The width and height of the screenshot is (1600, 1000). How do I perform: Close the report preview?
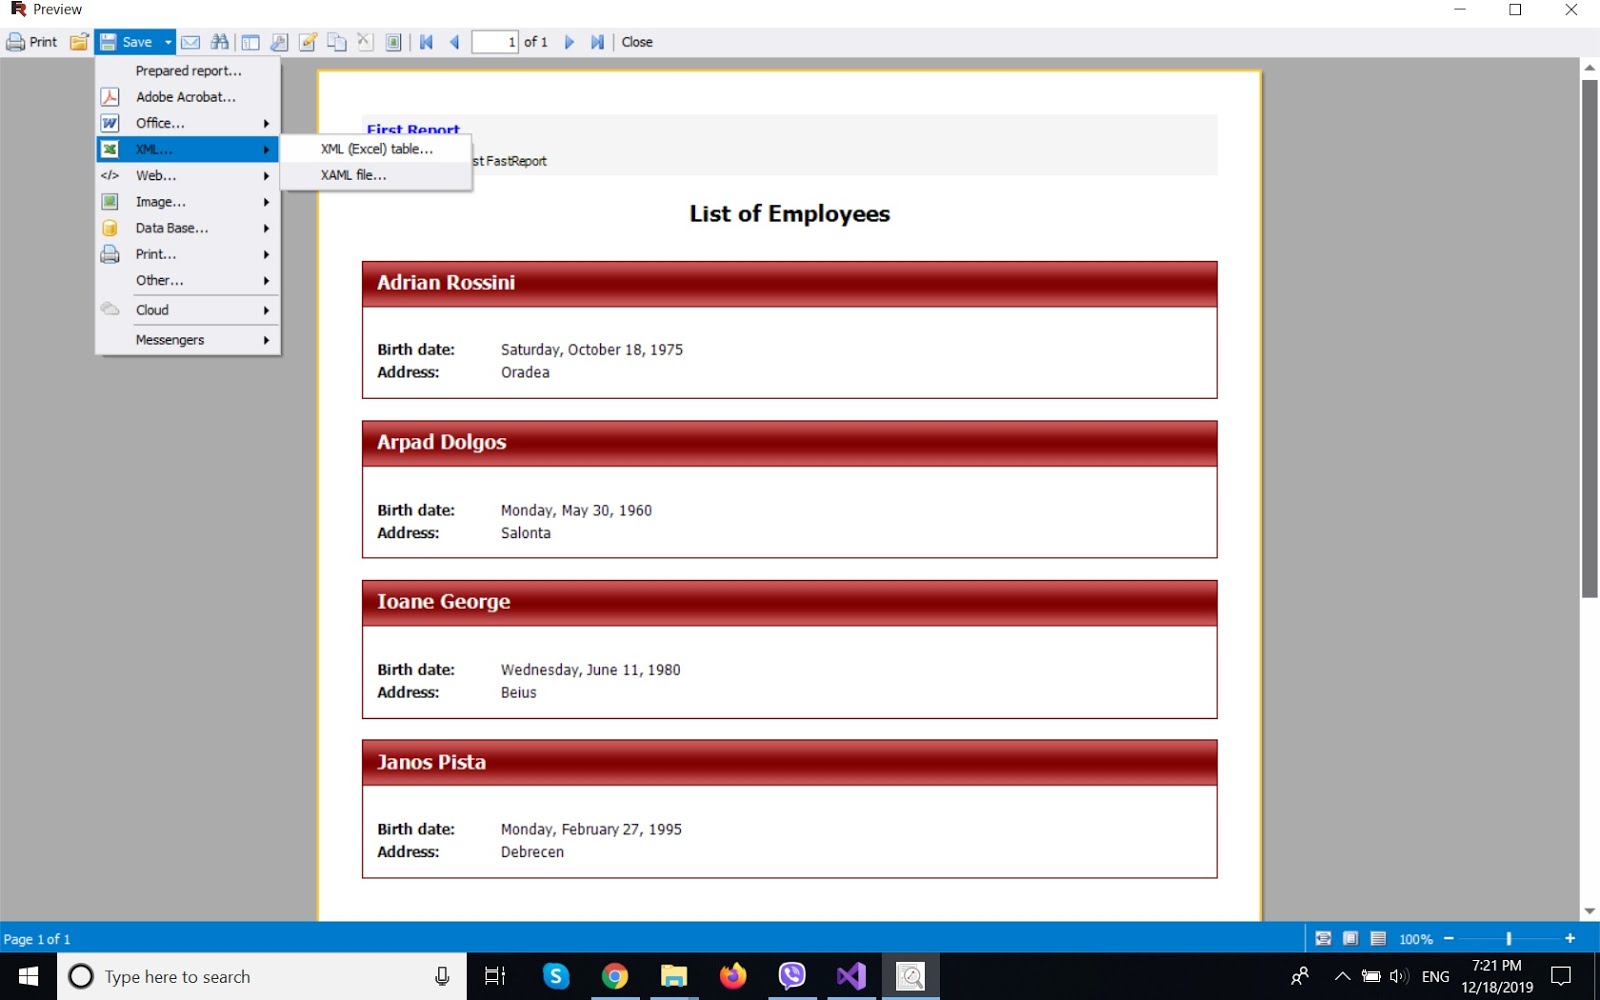point(637,42)
